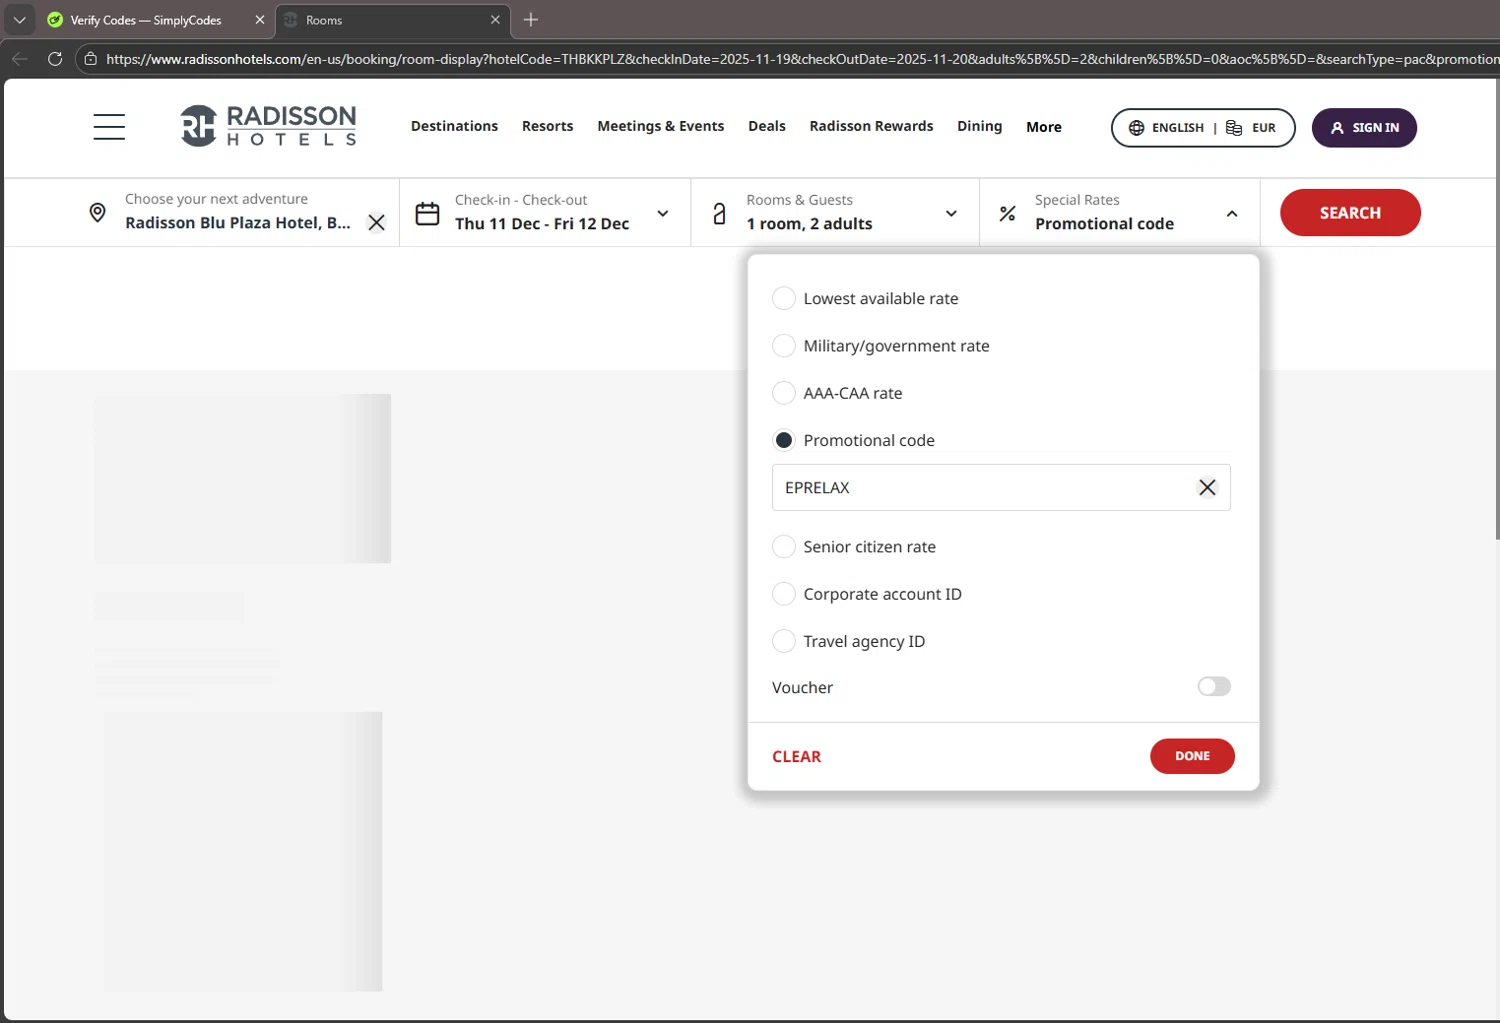The image size is (1500, 1023).
Task: Click the Sign In button
Action: point(1364,128)
